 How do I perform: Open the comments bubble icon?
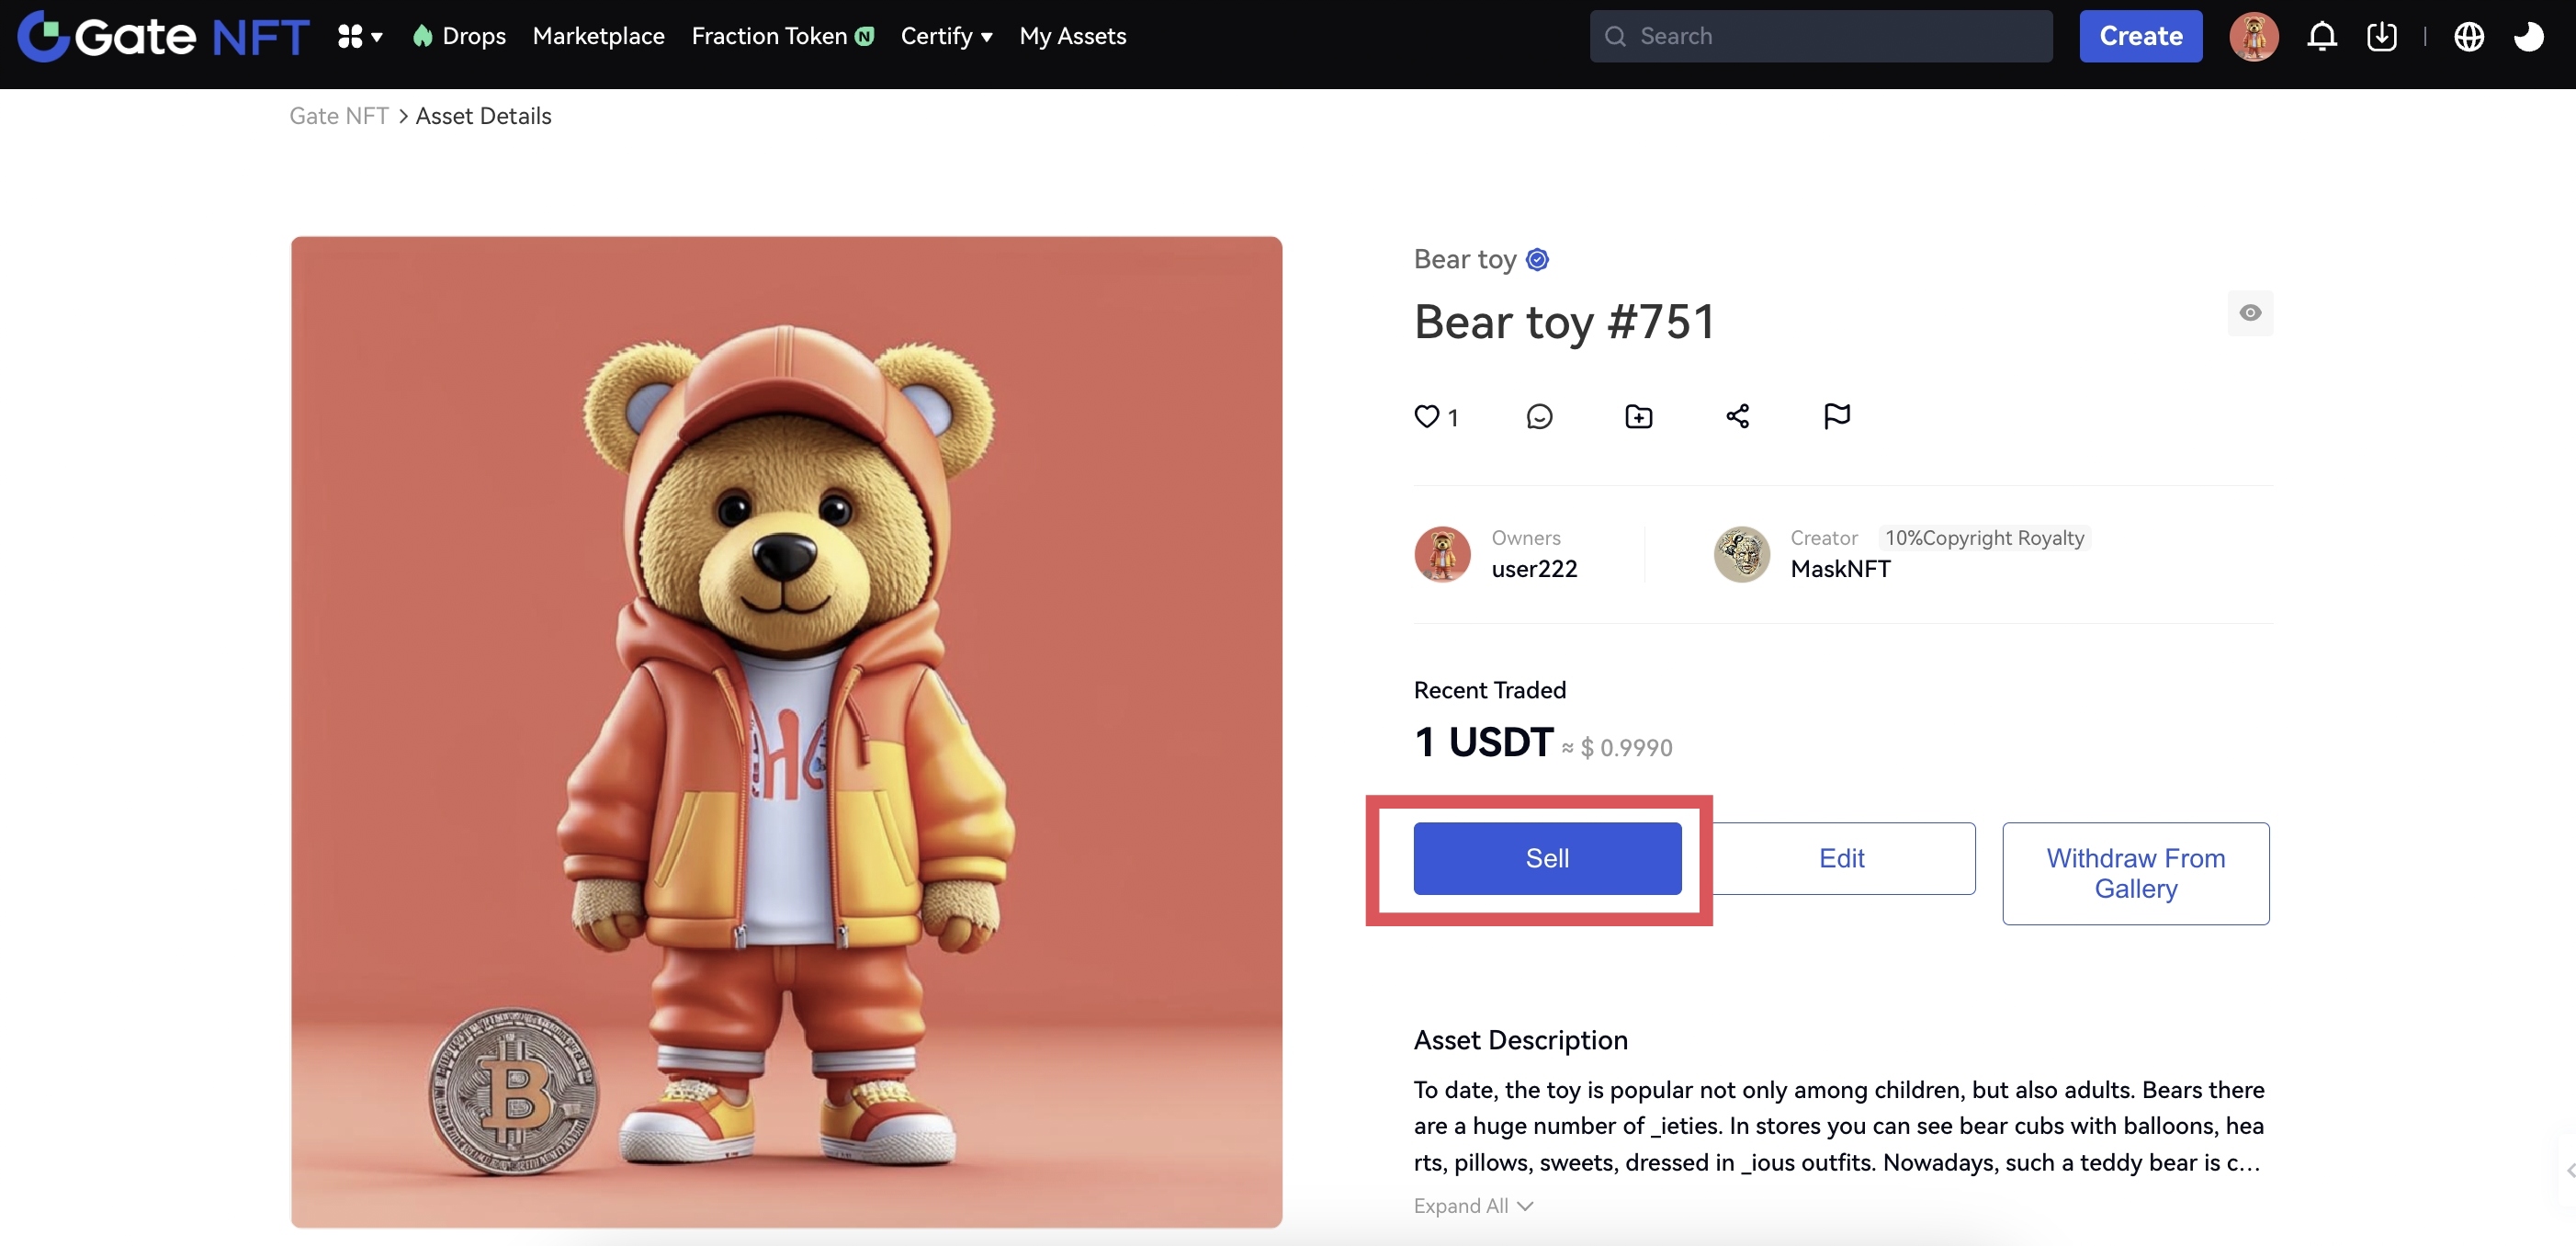1539,416
